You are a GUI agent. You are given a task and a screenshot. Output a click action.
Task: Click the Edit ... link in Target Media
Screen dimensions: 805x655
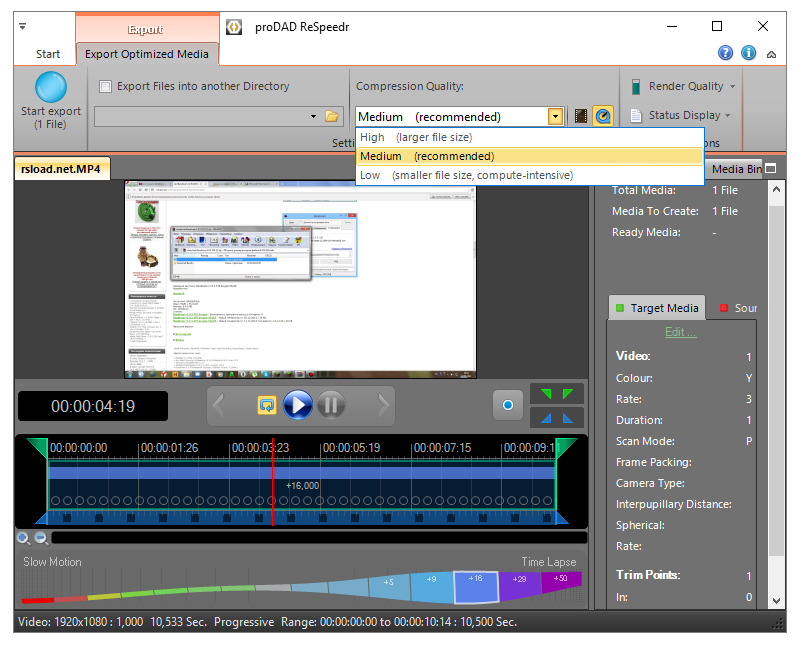(681, 332)
